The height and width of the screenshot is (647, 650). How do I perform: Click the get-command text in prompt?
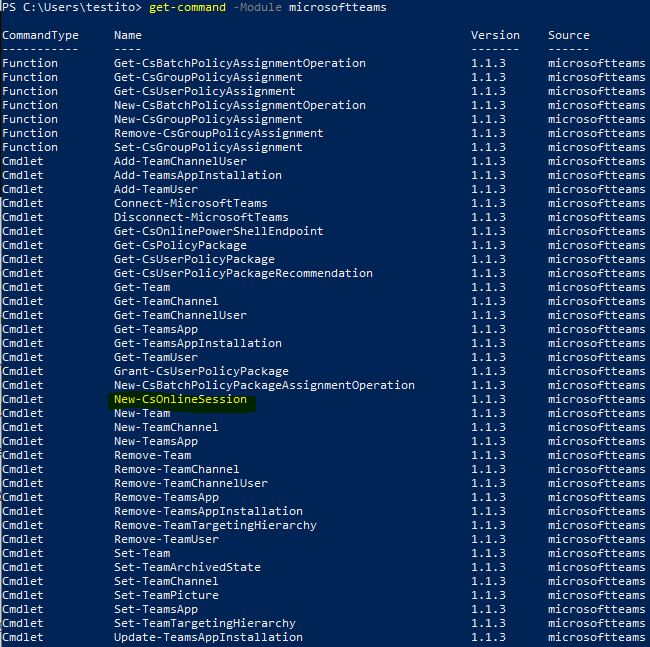click(x=187, y=7)
